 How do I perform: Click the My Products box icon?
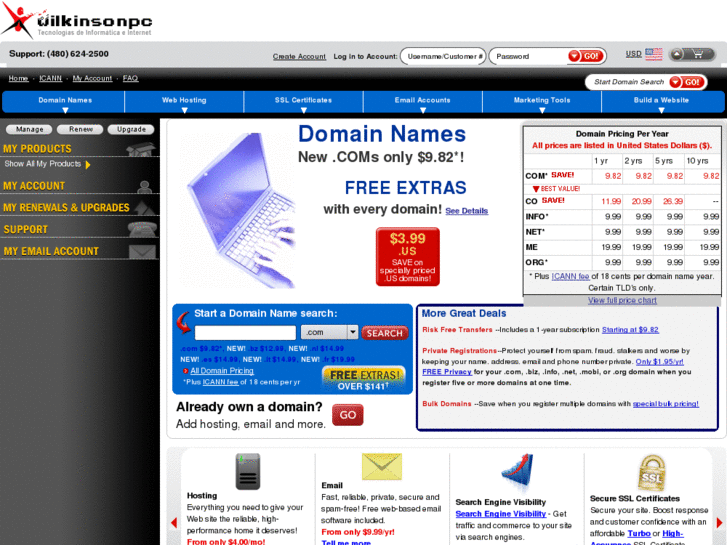pos(140,149)
